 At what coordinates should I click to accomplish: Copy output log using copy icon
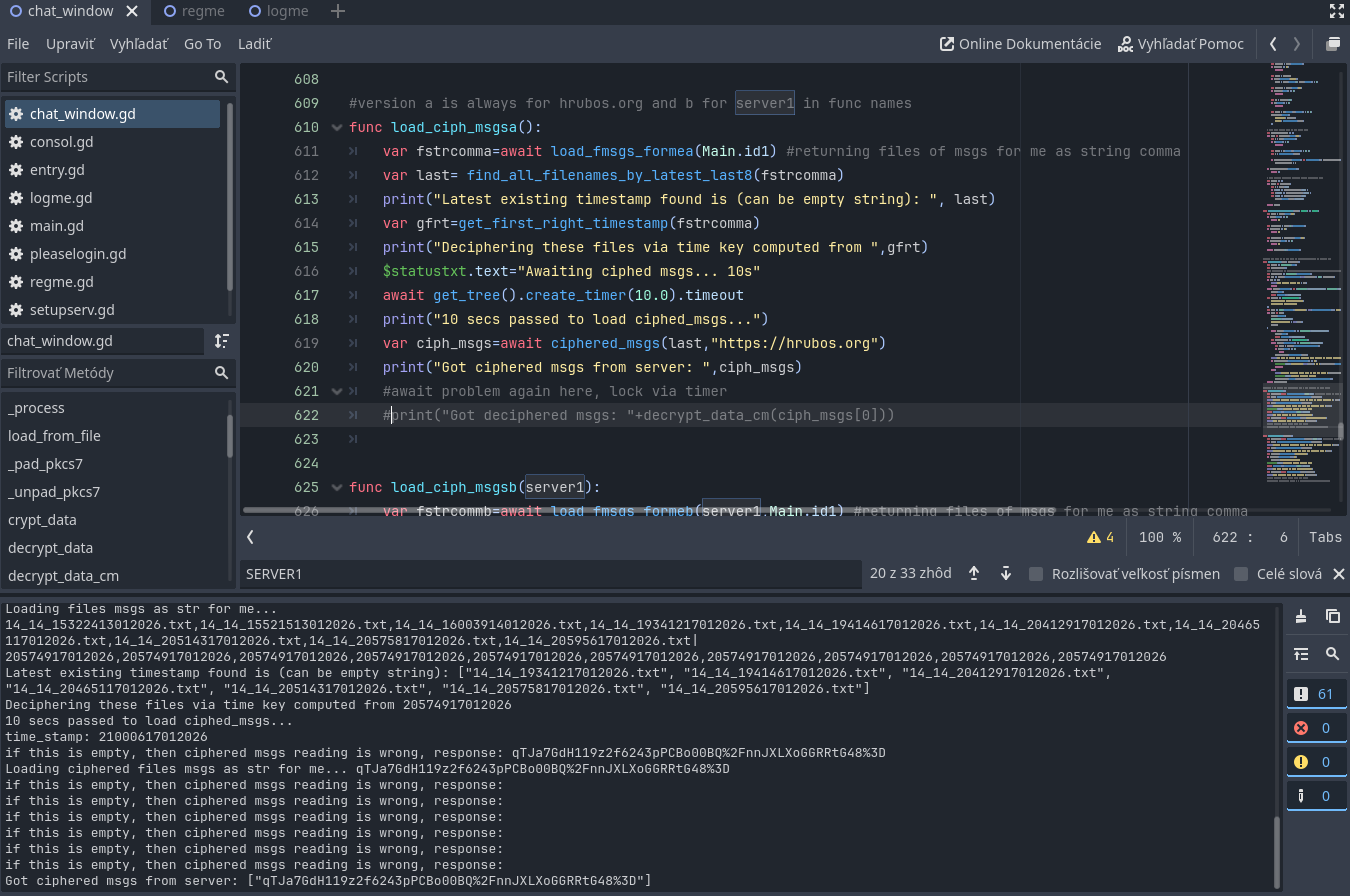click(x=1332, y=616)
